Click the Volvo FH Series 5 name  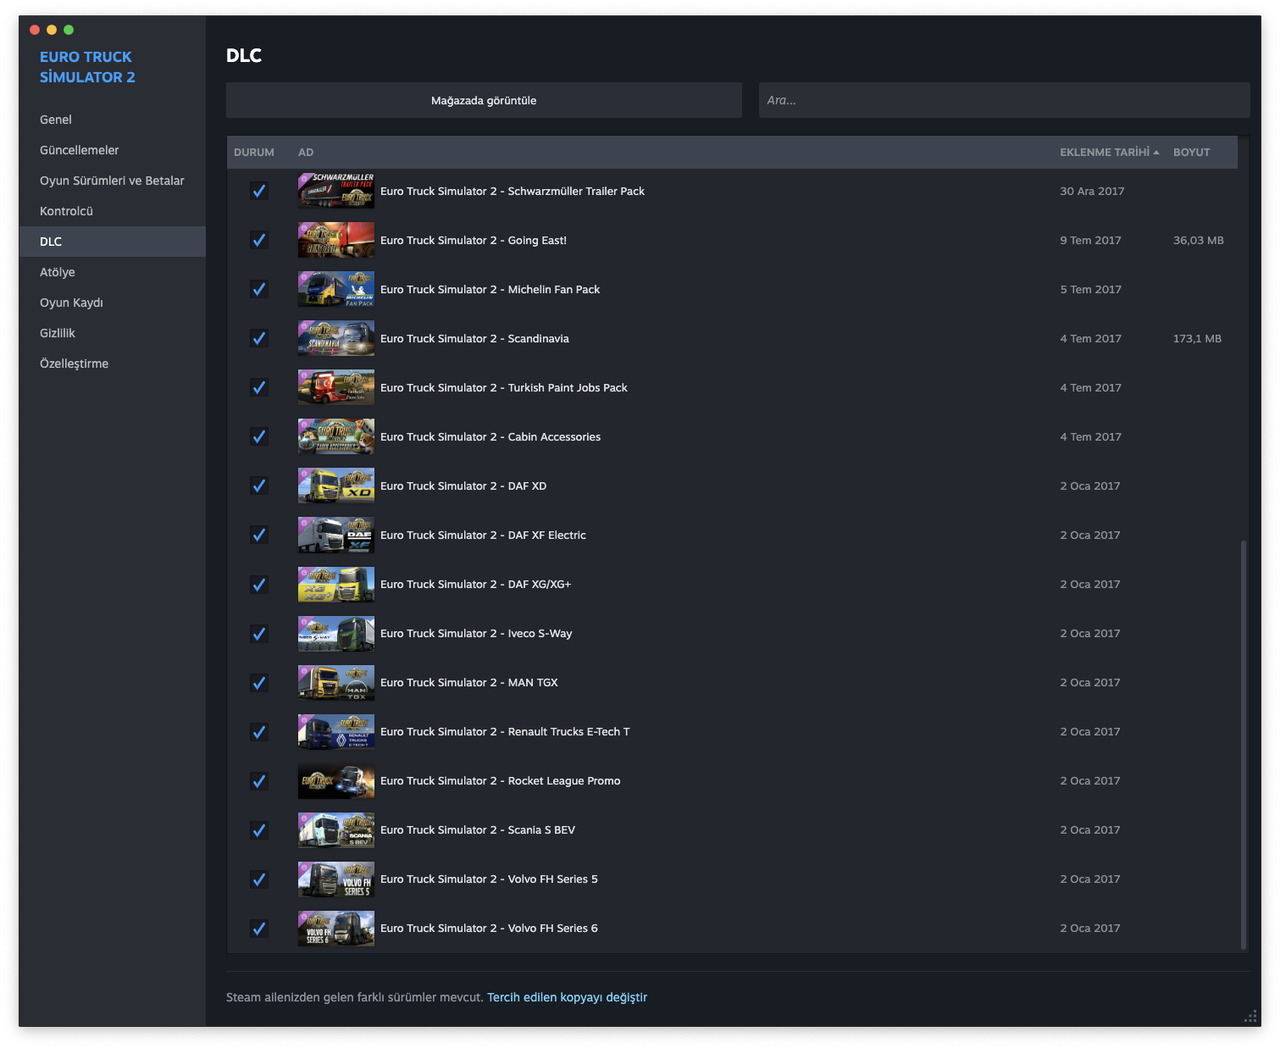click(489, 879)
